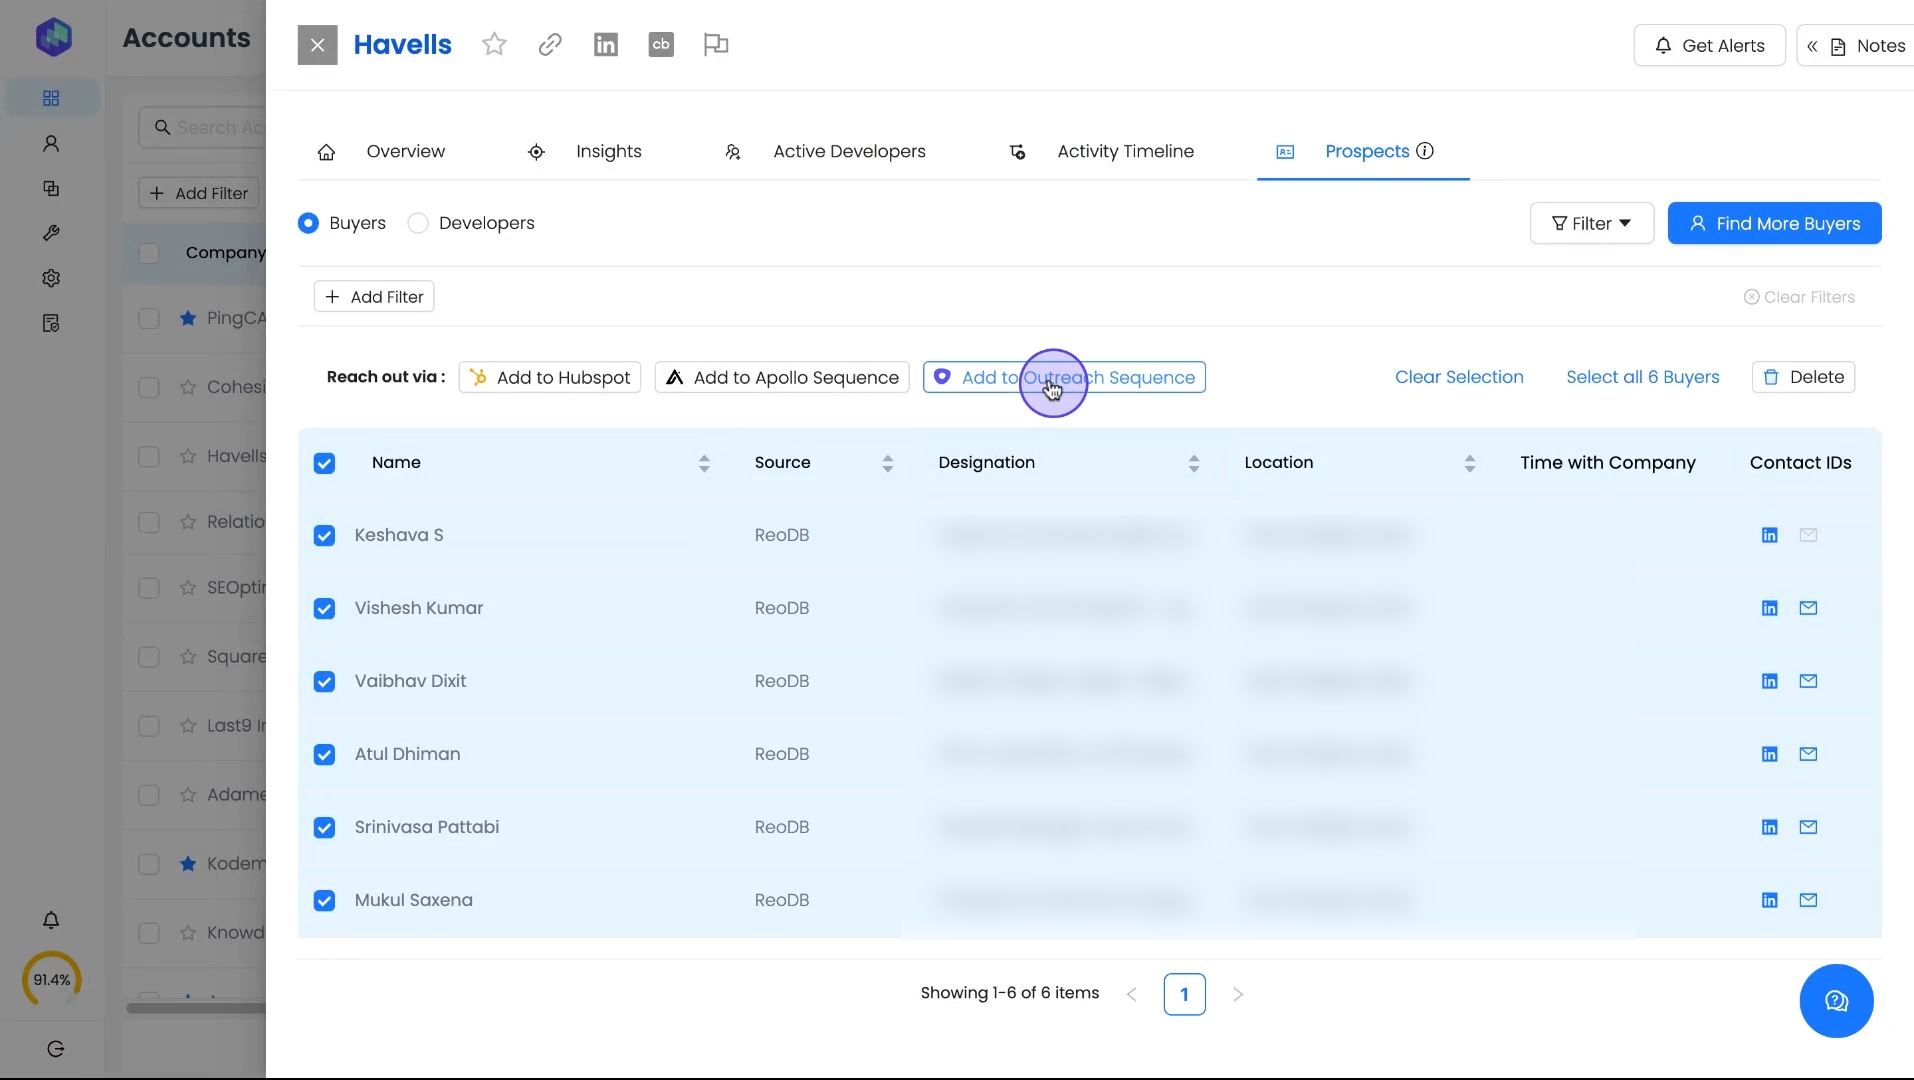Screen dimensions: 1914x1080
Task: Open Vishesh Kumar's email contact icon
Action: pyautogui.click(x=1808, y=608)
